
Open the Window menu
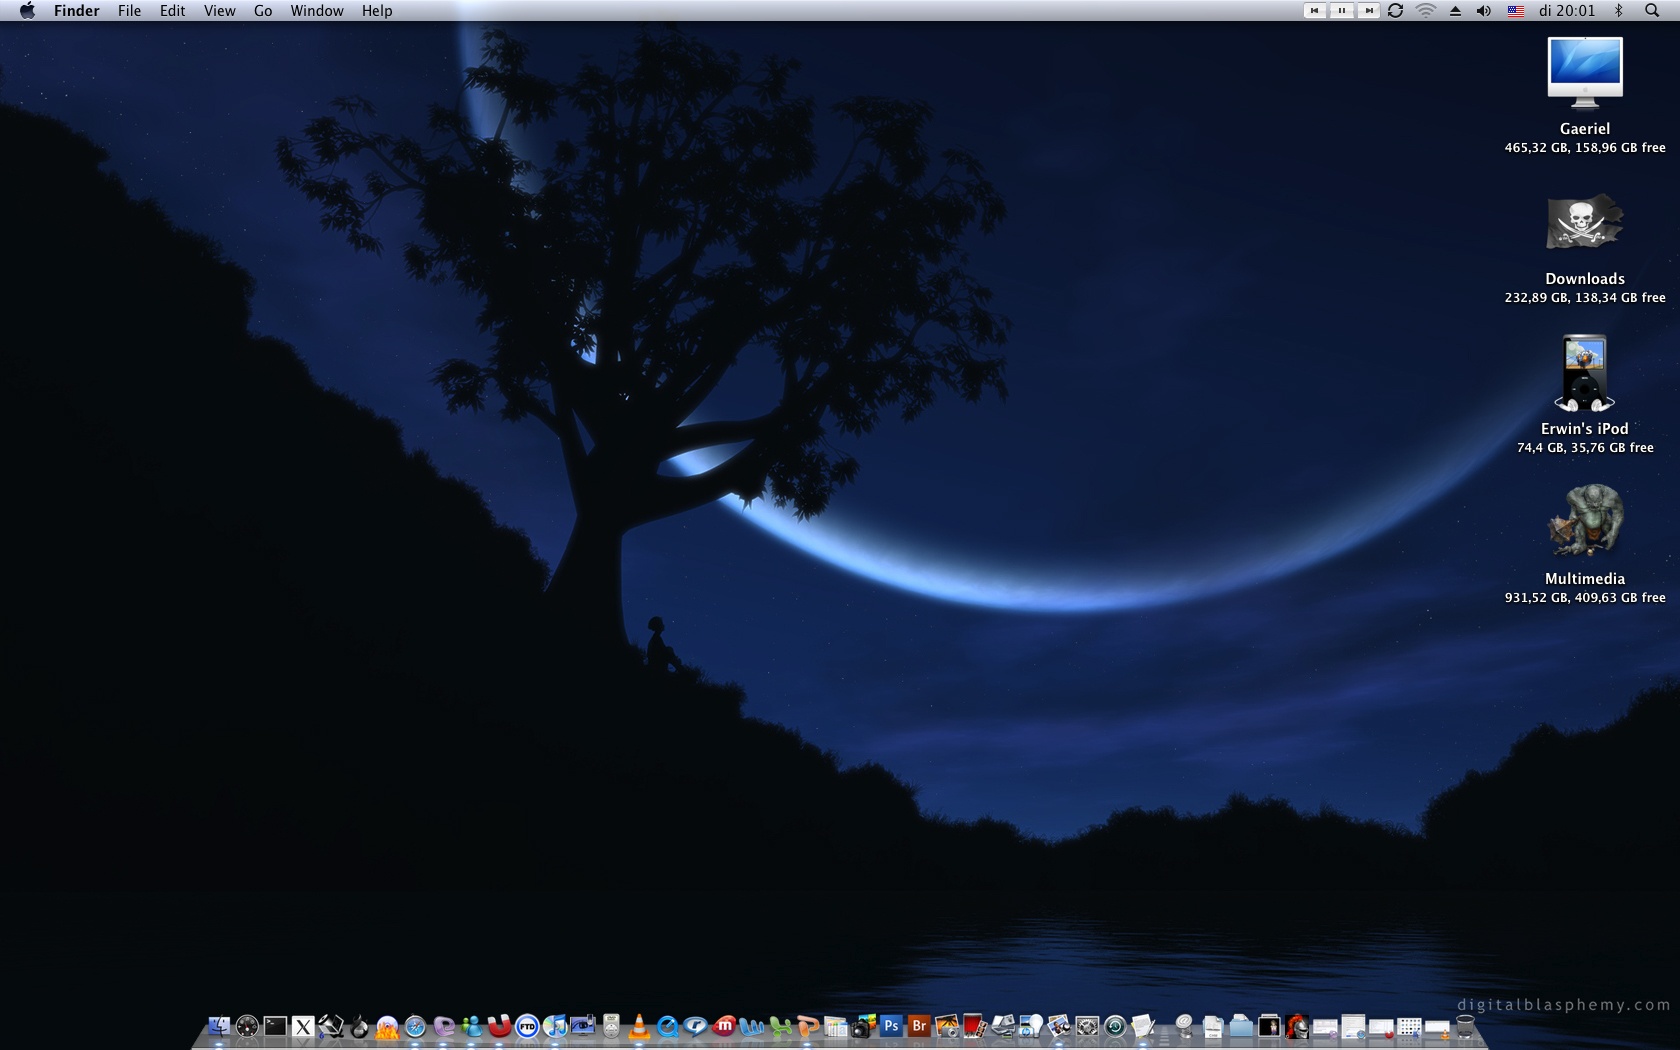click(x=317, y=11)
